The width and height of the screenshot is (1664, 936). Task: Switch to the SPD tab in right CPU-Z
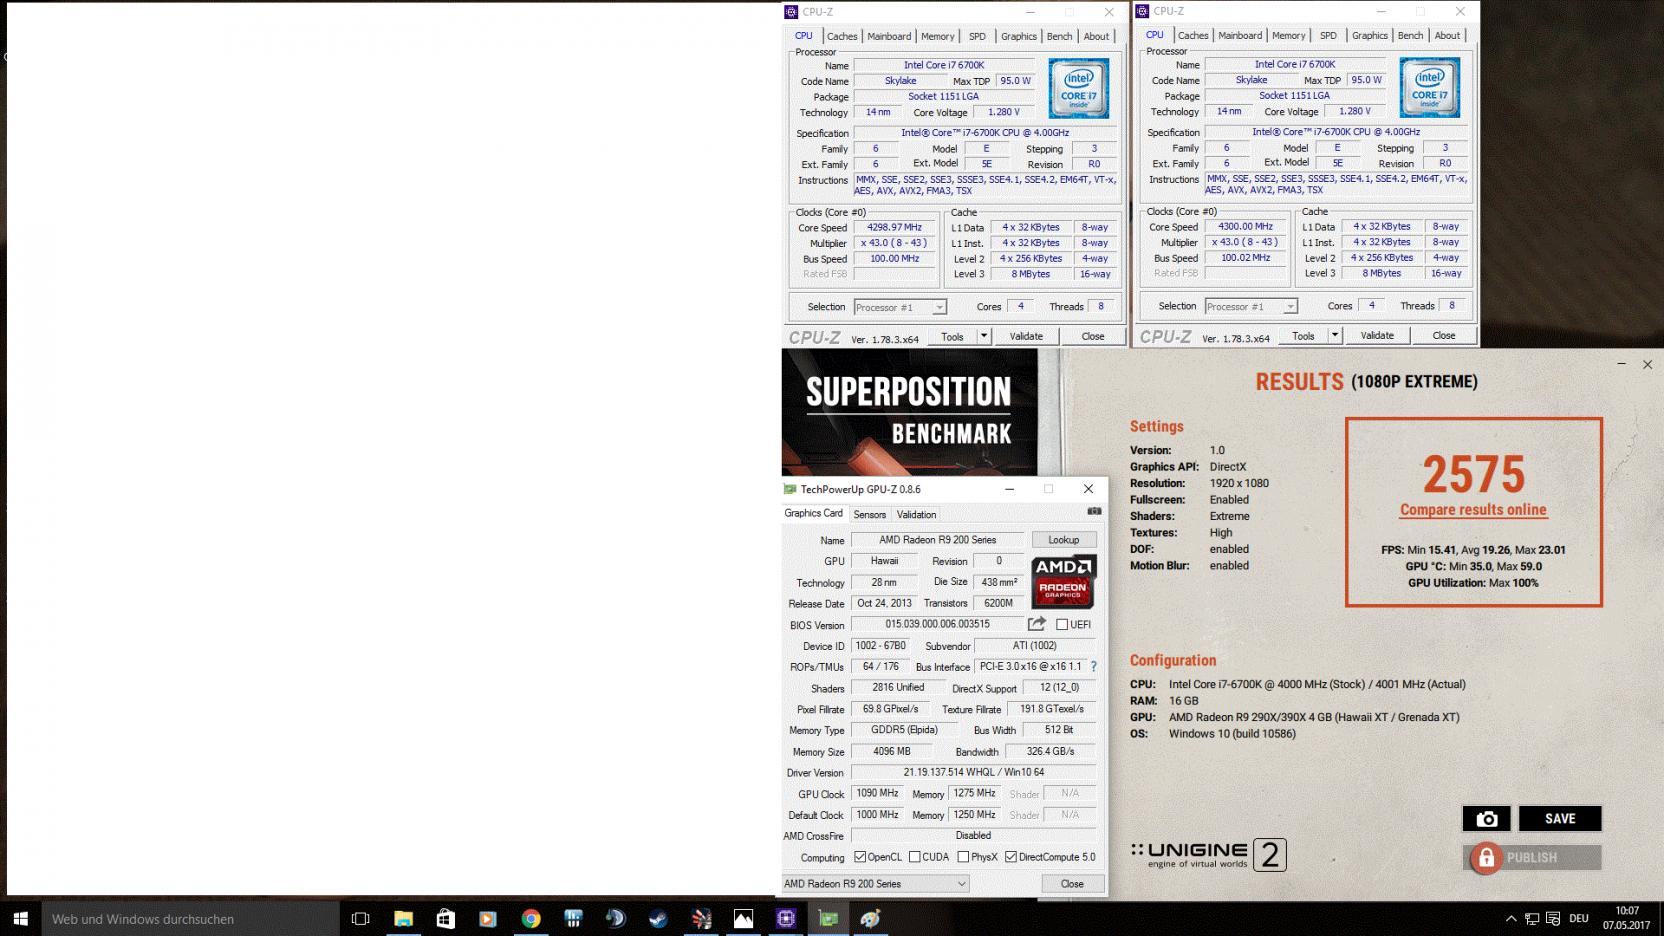tap(1328, 35)
